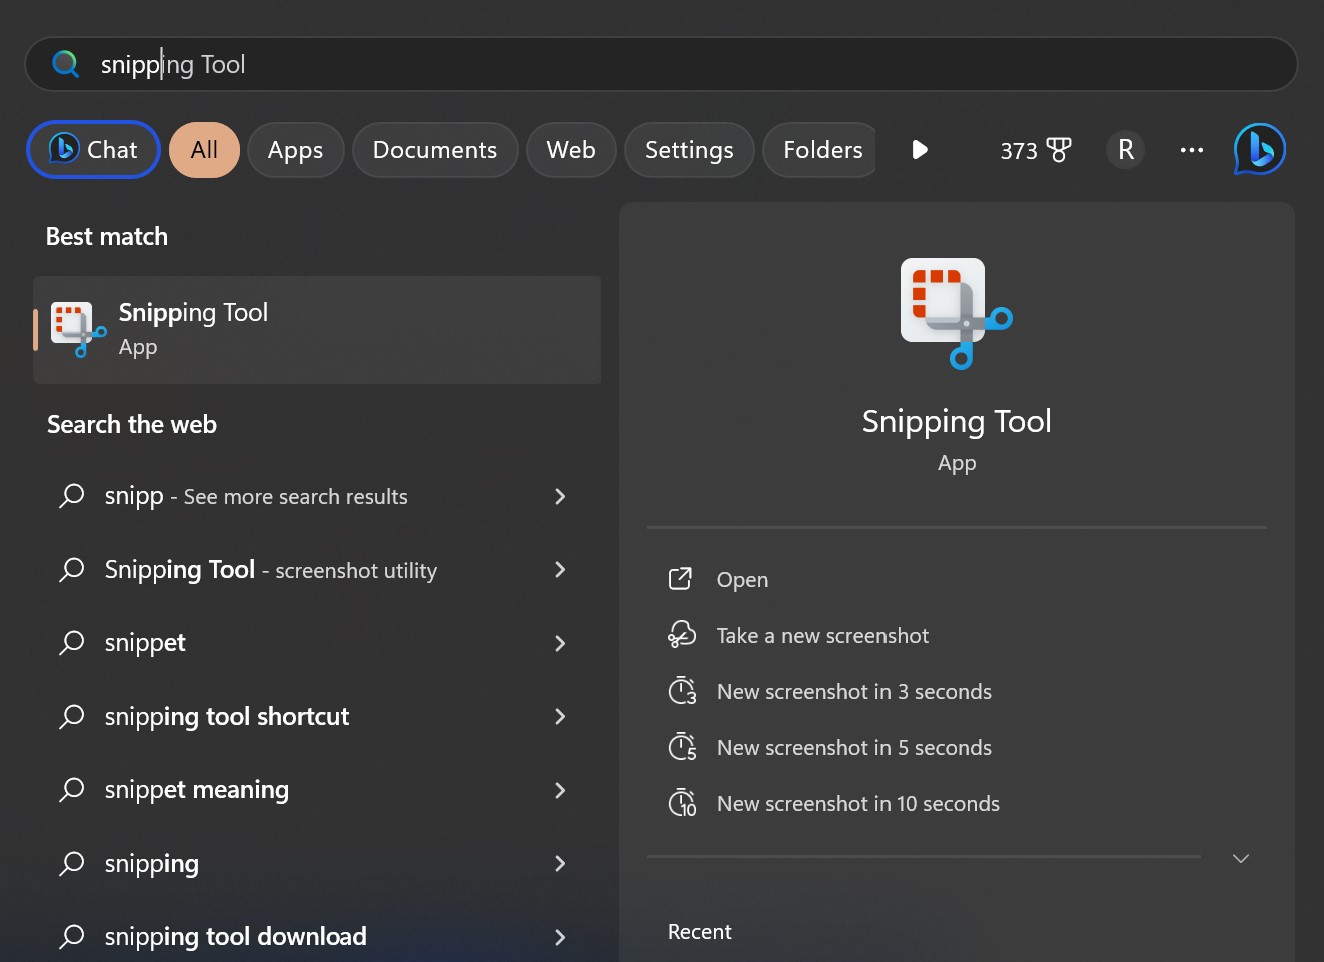Screen dimensions: 1324x962
Task: Select the Take a new screenshot camera icon
Action: 682,634
